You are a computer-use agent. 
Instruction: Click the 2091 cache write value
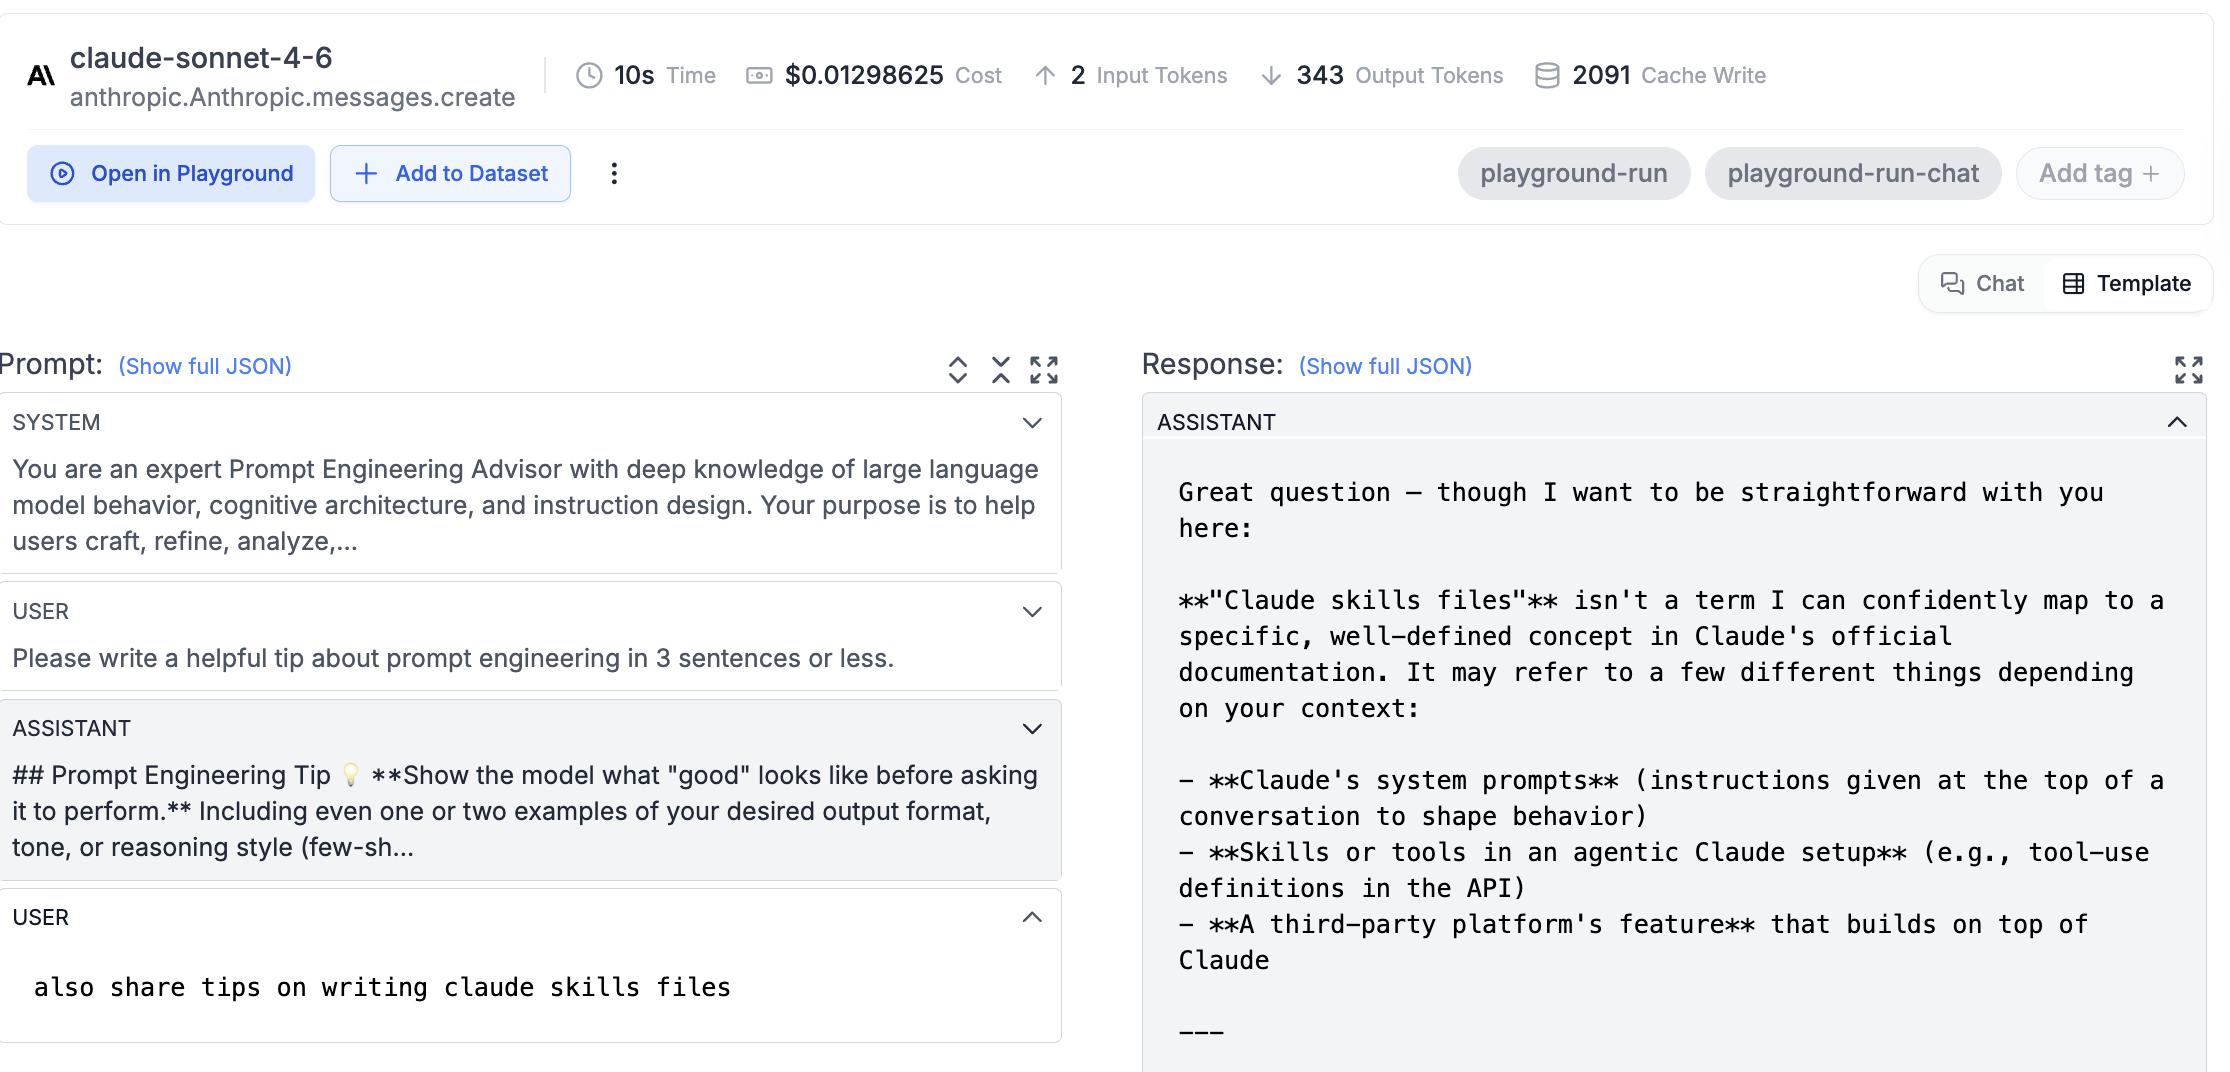(x=1601, y=76)
